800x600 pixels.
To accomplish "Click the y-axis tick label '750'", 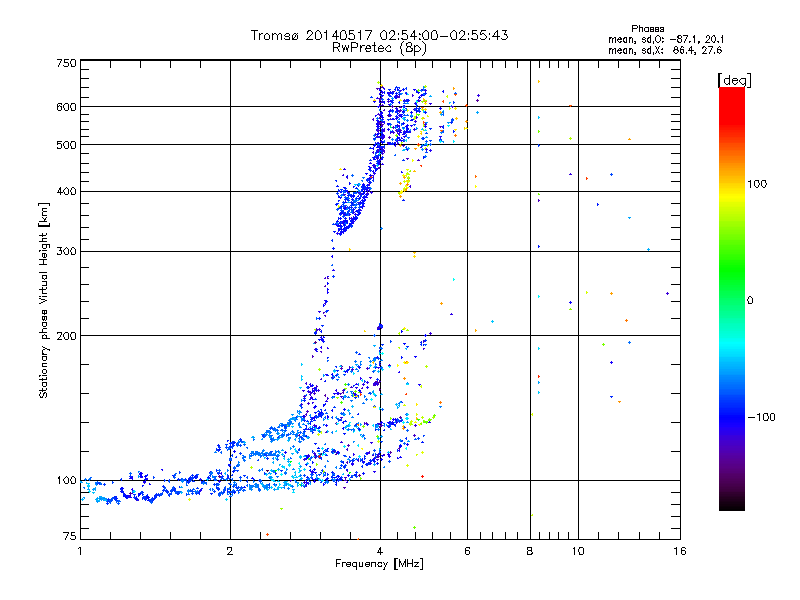I will (x=66, y=63).
